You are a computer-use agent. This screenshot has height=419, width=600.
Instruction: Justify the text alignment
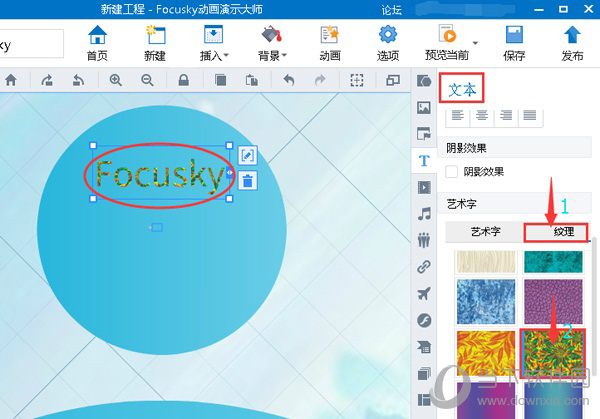530,115
